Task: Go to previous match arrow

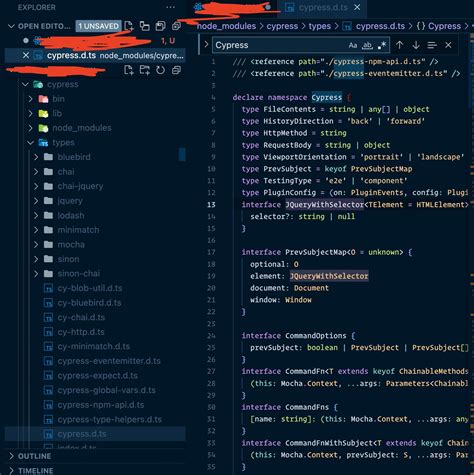Action: [x=399, y=45]
